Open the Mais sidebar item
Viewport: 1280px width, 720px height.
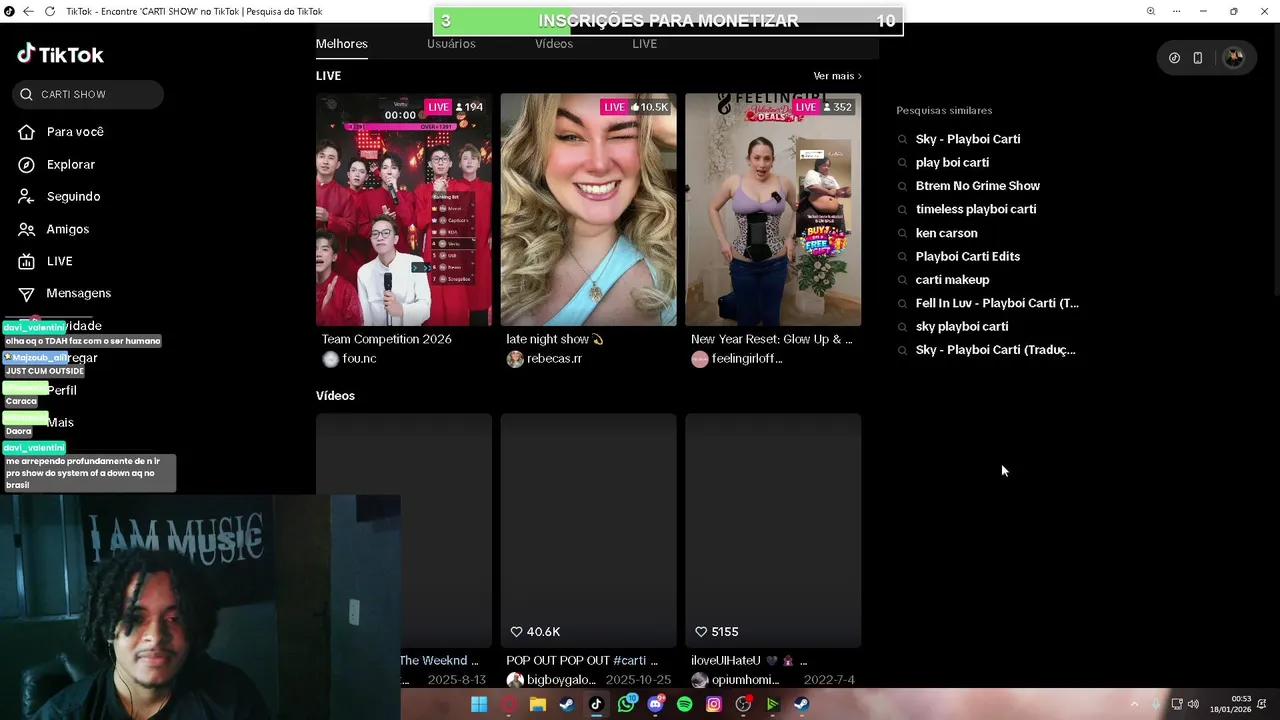click(x=60, y=422)
